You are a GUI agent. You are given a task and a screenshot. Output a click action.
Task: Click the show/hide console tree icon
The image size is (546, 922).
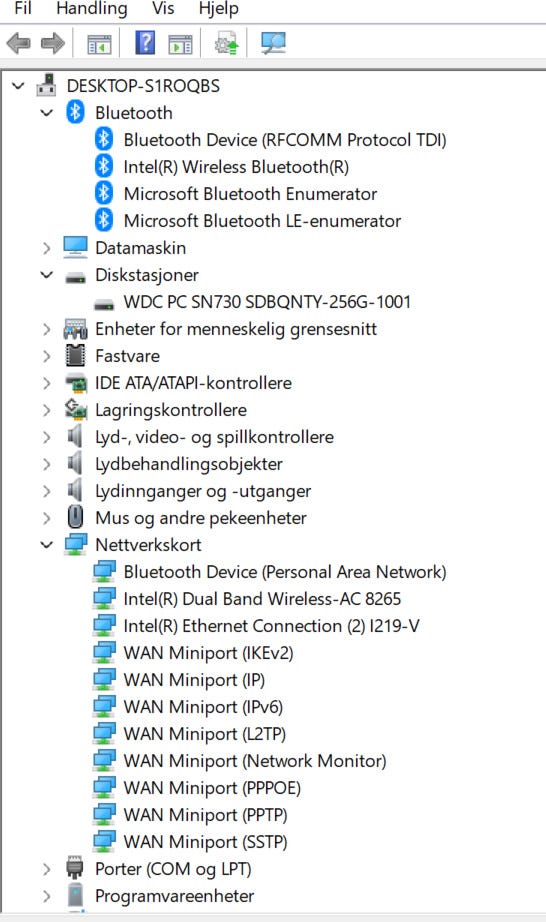click(99, 44)
